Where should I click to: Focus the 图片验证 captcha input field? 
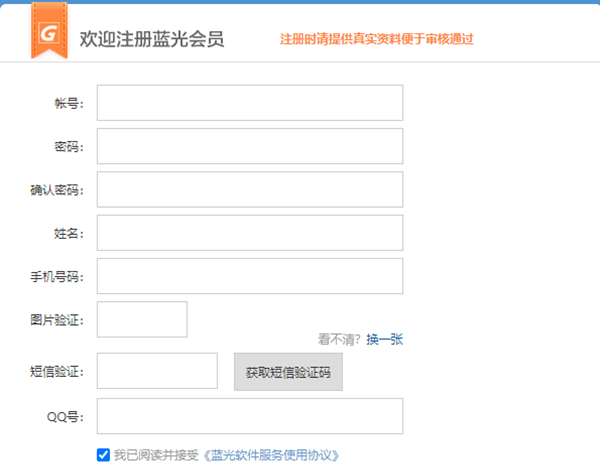coord(142,320)
